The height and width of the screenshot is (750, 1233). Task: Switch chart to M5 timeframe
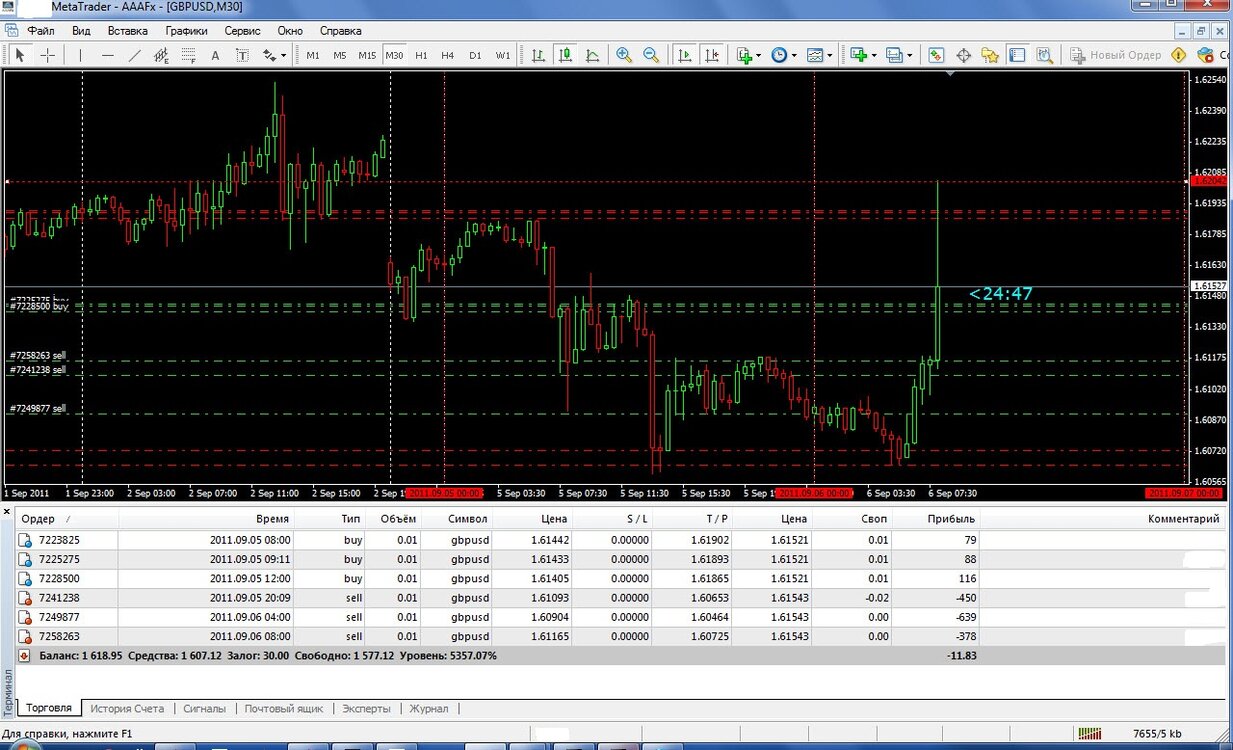(340, 55)
